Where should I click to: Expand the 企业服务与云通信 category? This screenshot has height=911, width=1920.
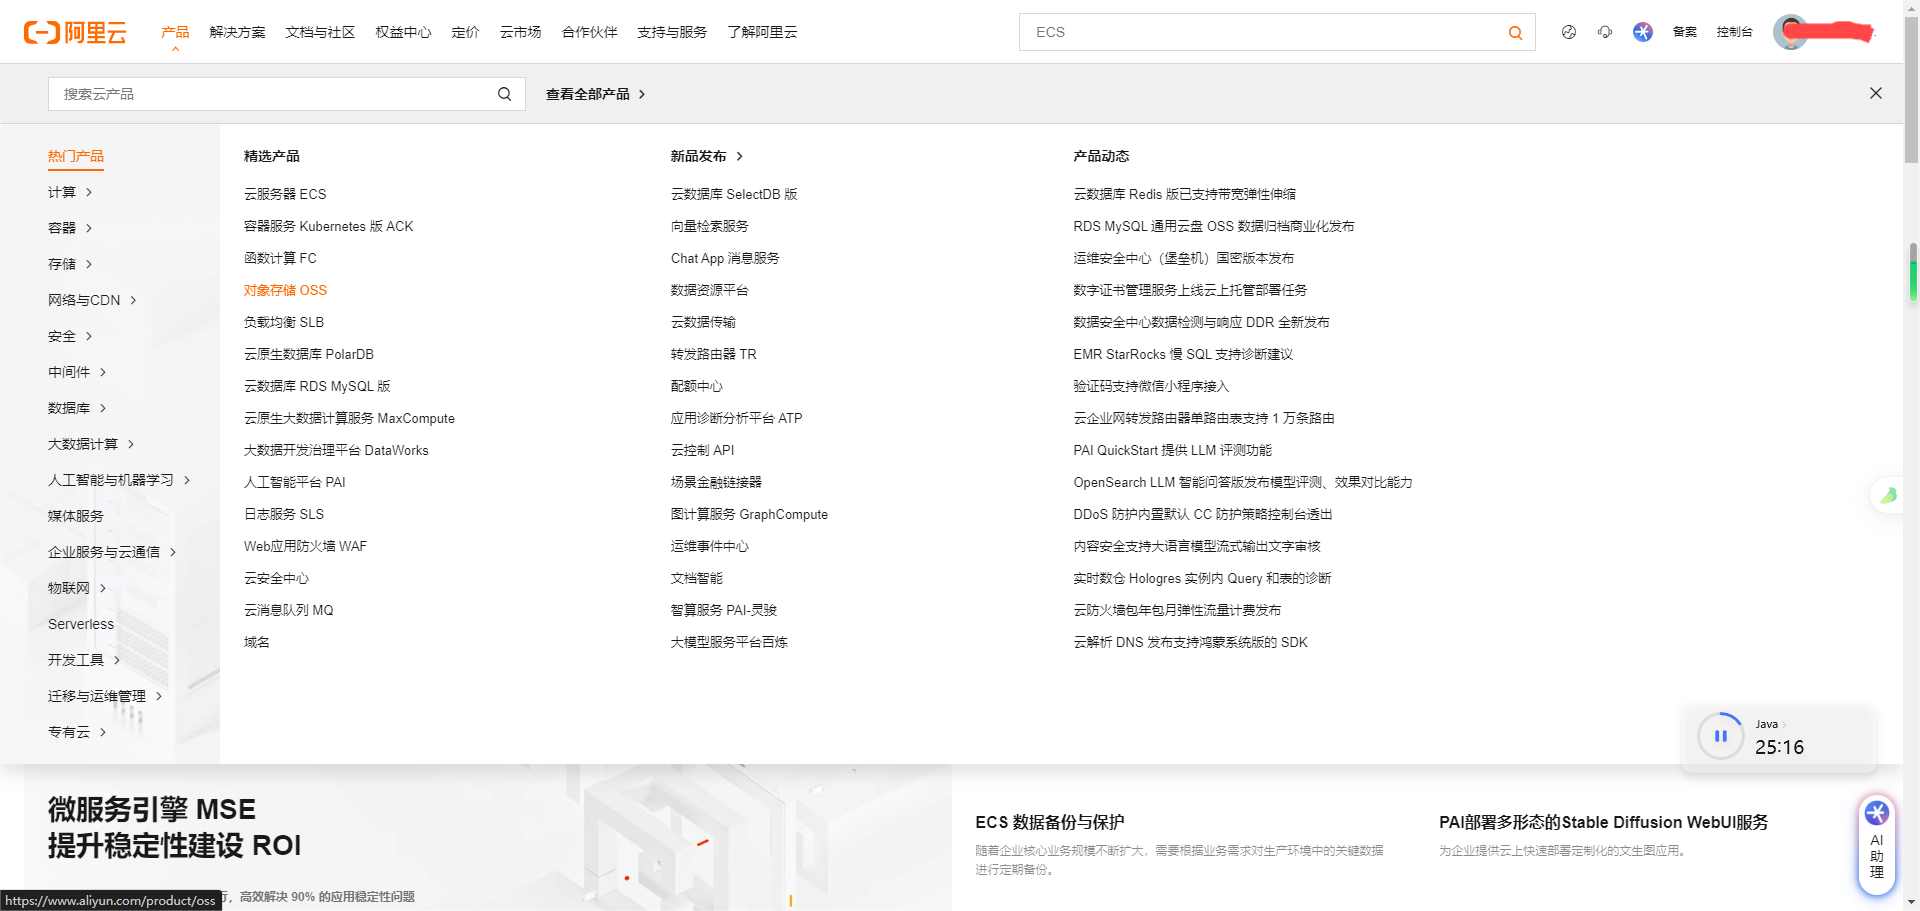[112, 552]
